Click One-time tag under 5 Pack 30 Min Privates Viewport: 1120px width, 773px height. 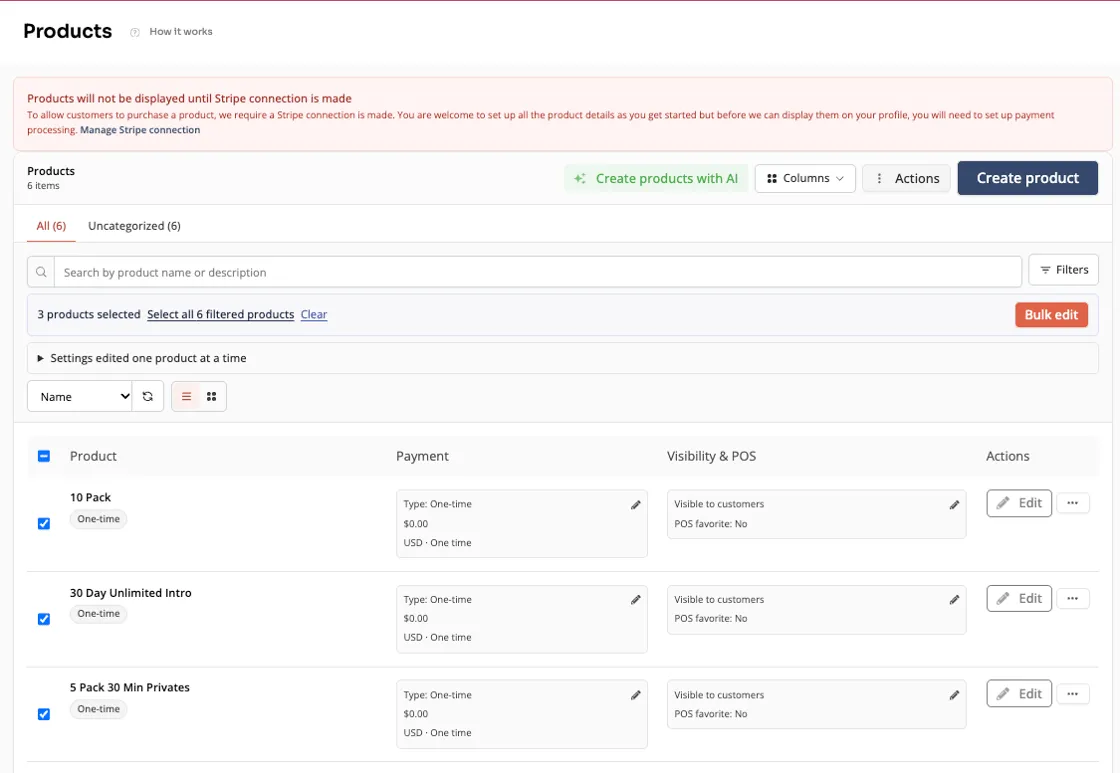coord(99,709)
